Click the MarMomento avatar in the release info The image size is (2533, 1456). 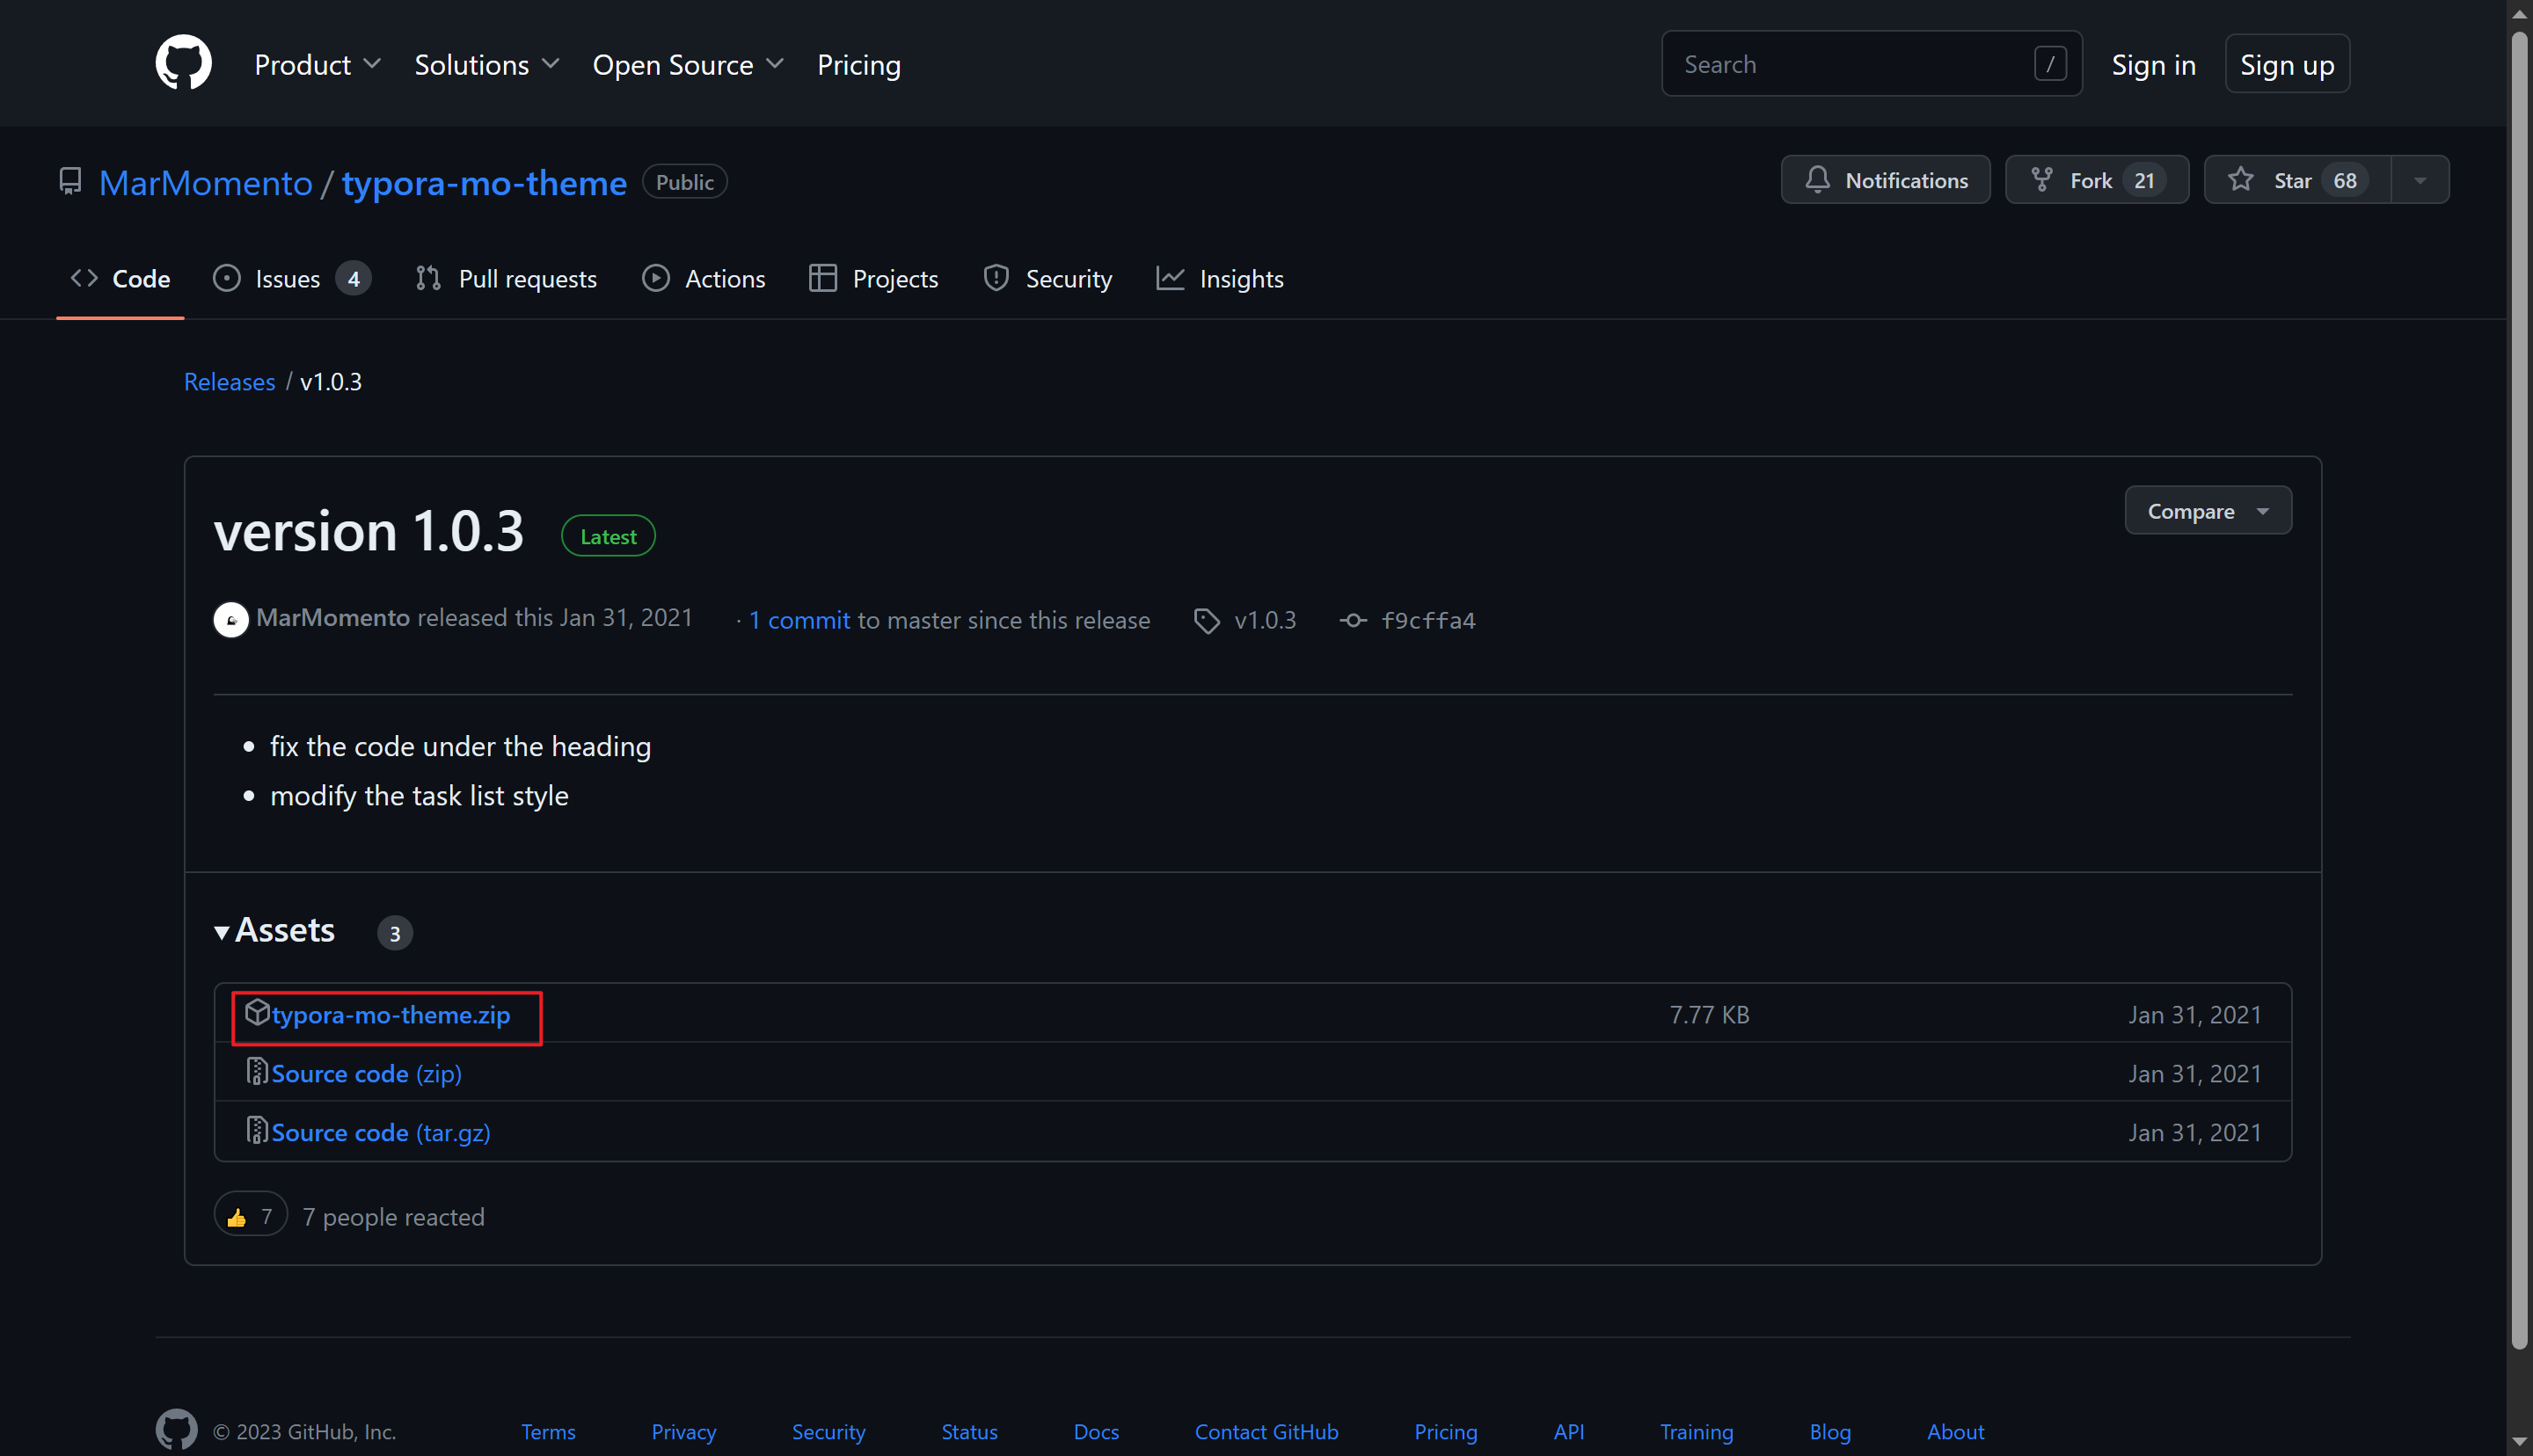tap(231, 619)
